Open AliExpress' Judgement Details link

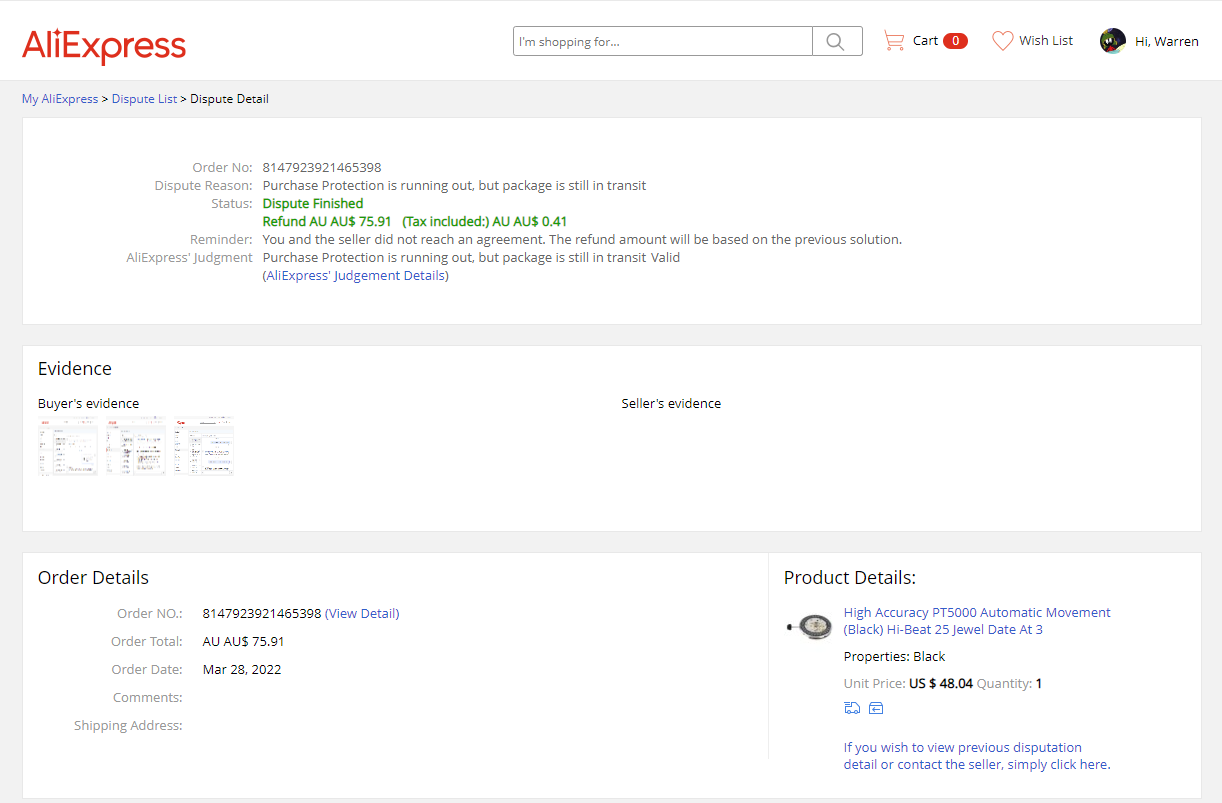pyautogui.click(x=355, y=276)
